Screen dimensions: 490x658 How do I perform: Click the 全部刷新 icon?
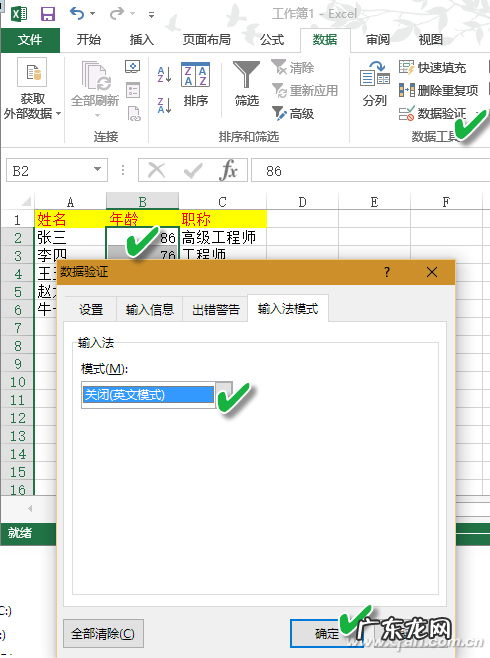pyautogui.click(x=95, y=77)
